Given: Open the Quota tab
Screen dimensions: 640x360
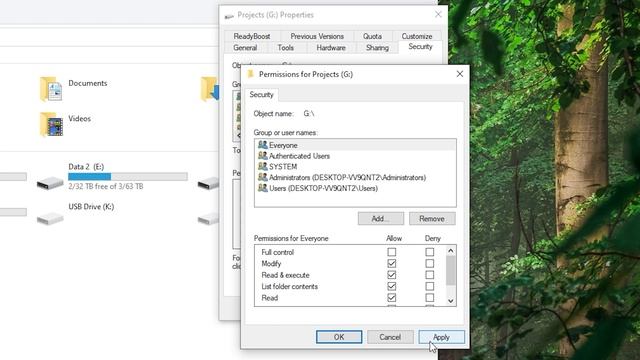Looking at the screenshot, I should coord(372,36).
